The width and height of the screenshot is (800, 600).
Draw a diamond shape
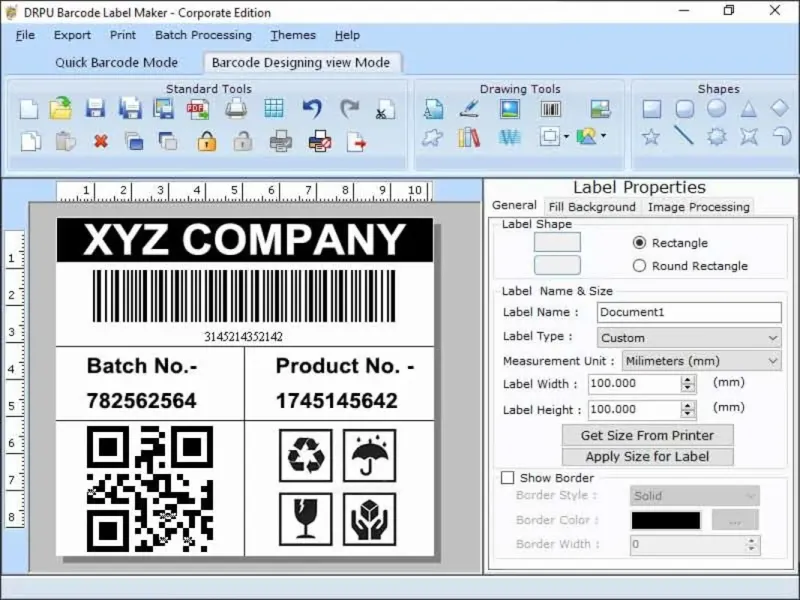(x=780, y=108)
